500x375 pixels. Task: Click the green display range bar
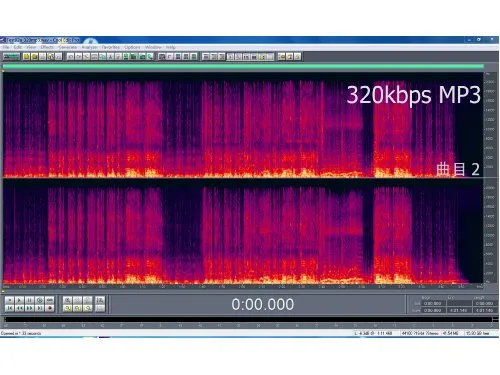click(243, 67)
